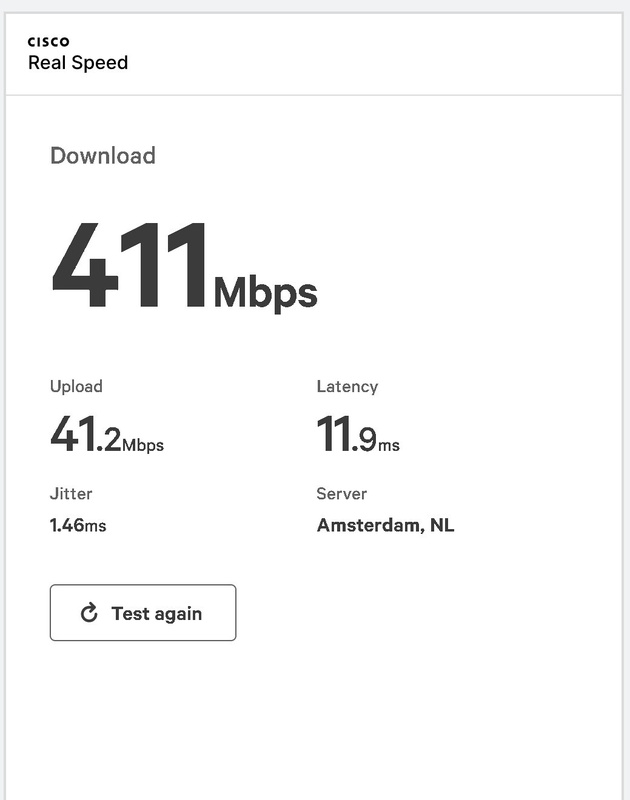Select the Amsterdam, NL server name
630x800 pixels.
[385, 525]
